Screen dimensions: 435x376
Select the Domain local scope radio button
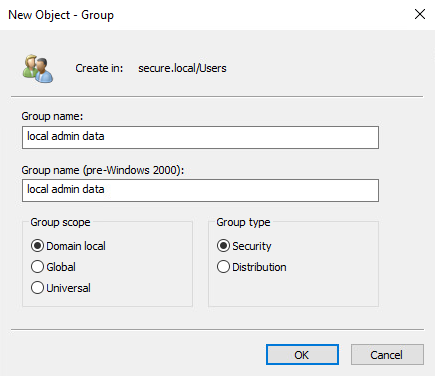click(x=37, y=246)
